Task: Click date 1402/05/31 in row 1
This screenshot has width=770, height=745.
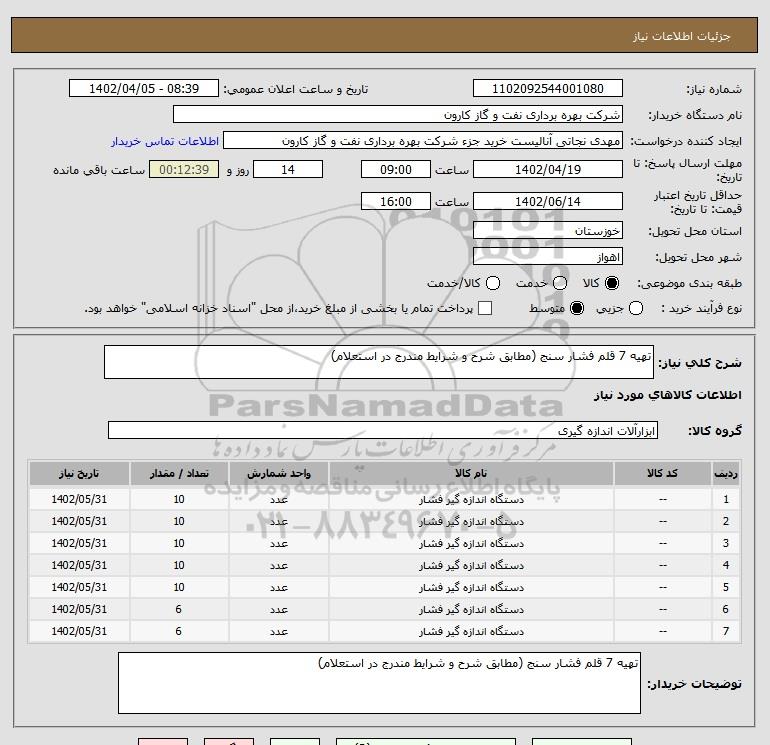Action: pos(79,499)
